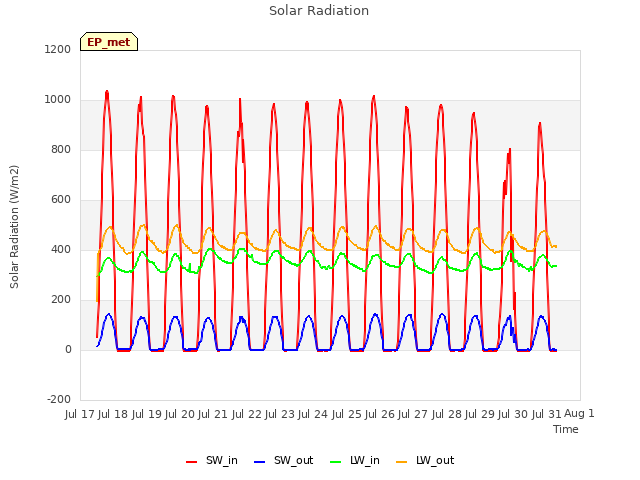Click the green LW_in legend swatch
Screen dimensions: 640x480
335,462
